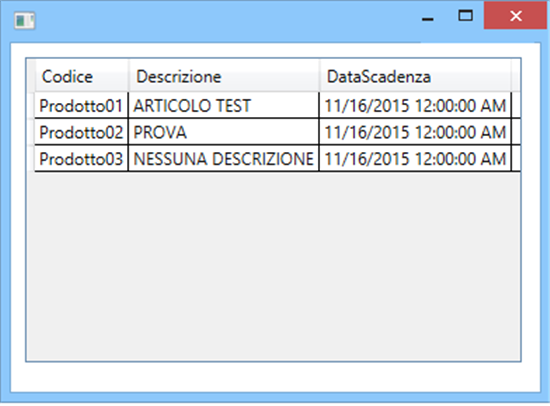Select the date cell in Prodotto03 row
Viewport: 550px width, 406px height.
415,159
